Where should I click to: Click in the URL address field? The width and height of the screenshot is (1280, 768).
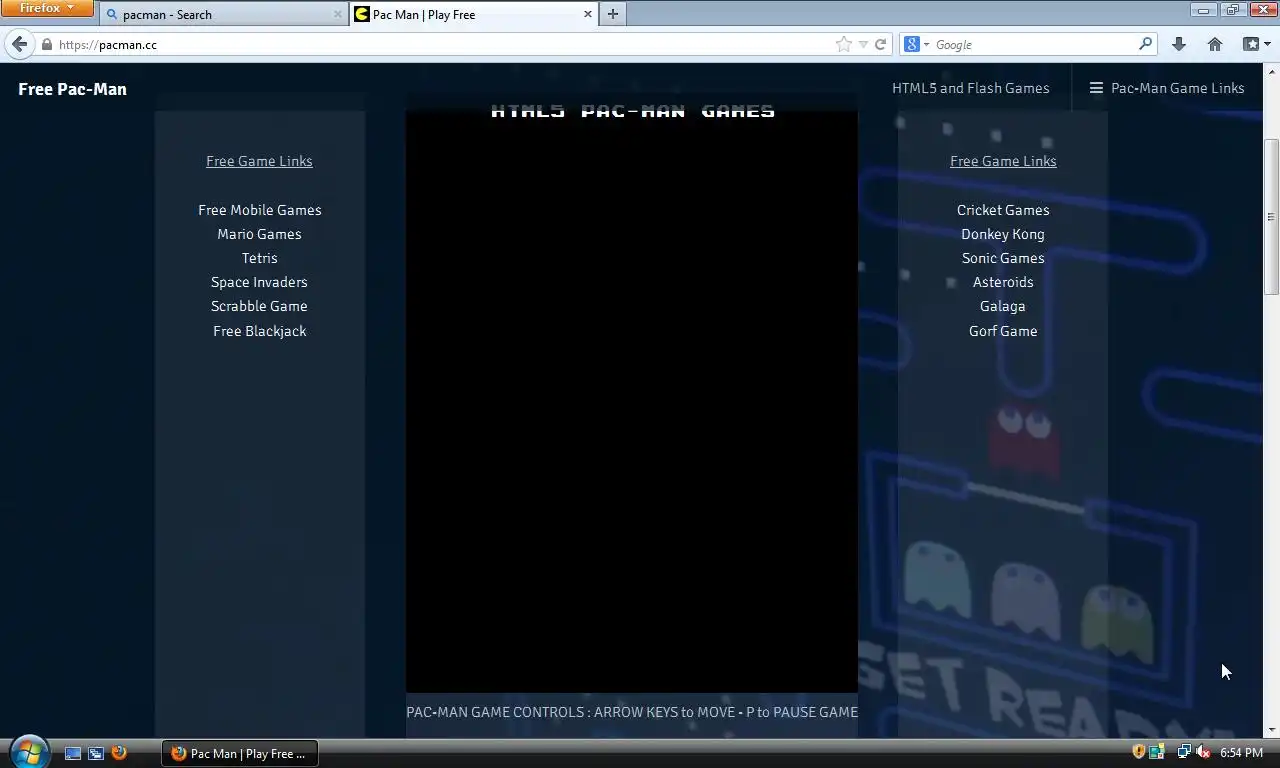click(440, 45)
